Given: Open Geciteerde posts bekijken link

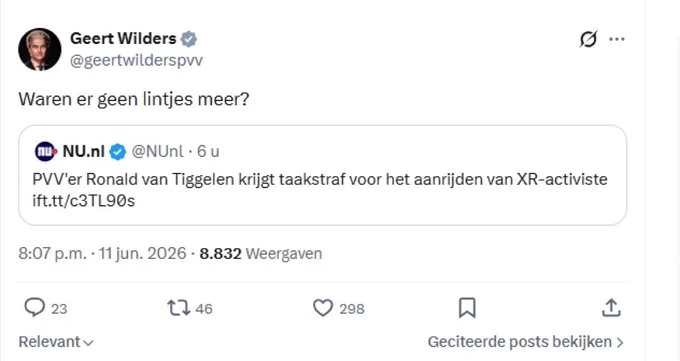Looking at the screenshot, I should [x=526, y=342].
